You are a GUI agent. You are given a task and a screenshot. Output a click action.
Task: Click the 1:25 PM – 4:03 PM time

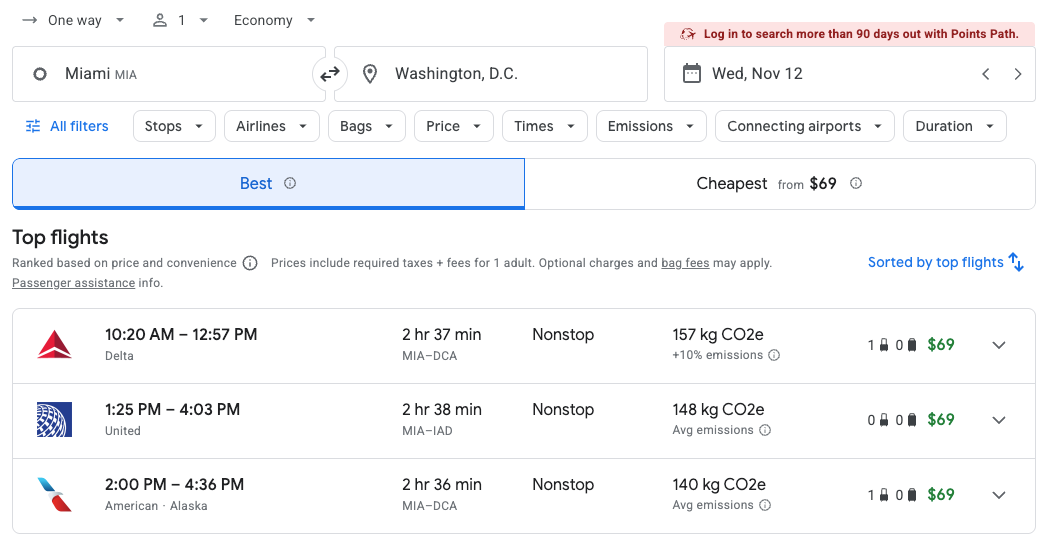coord(172,409)
